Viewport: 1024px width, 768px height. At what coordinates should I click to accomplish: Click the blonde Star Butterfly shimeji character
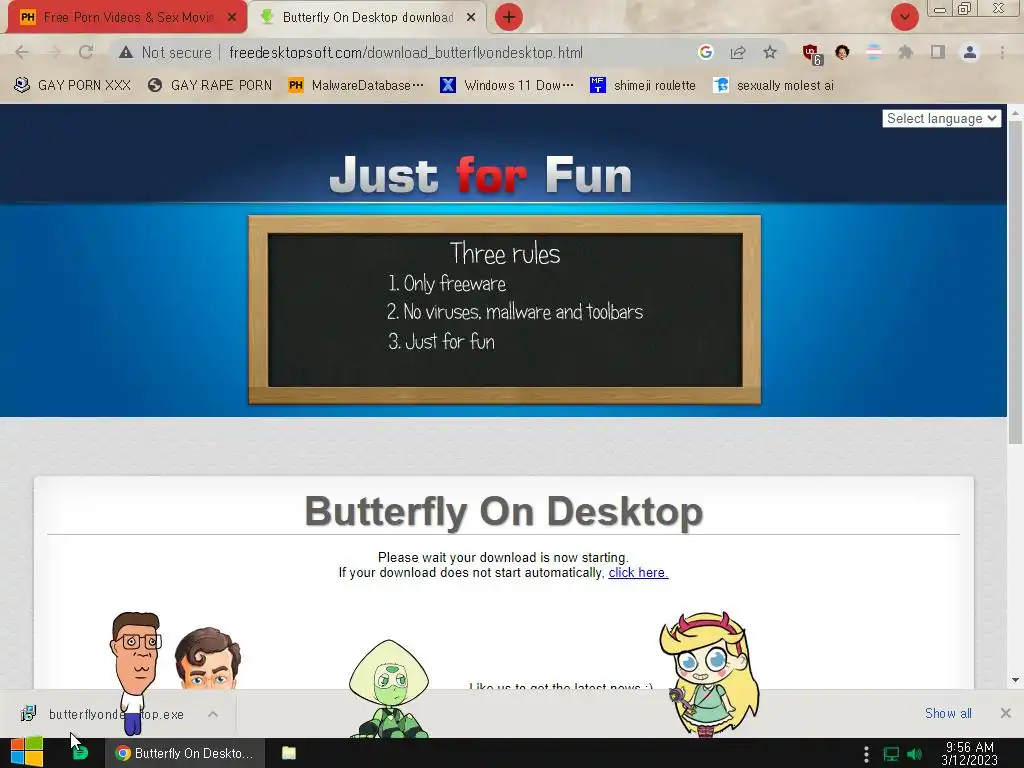pos(710,674)
